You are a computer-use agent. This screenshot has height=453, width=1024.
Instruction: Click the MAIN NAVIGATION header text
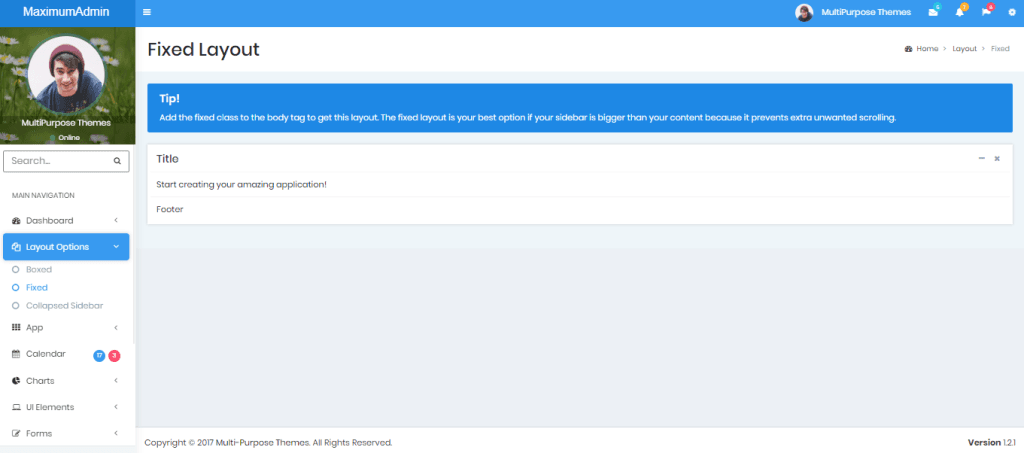tap(43, 195)
